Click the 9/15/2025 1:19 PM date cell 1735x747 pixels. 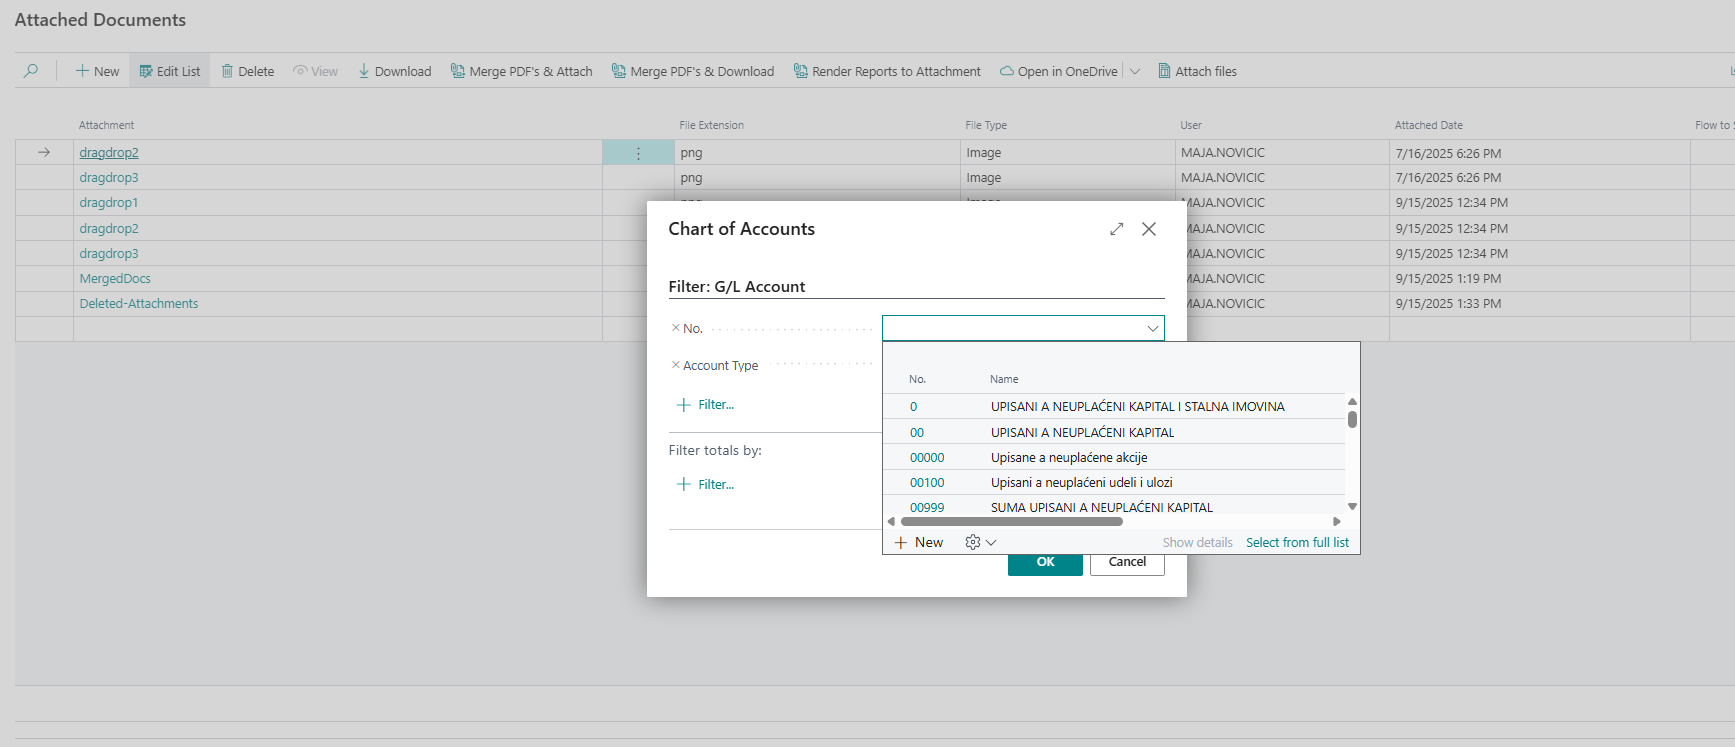point(1448,279)
